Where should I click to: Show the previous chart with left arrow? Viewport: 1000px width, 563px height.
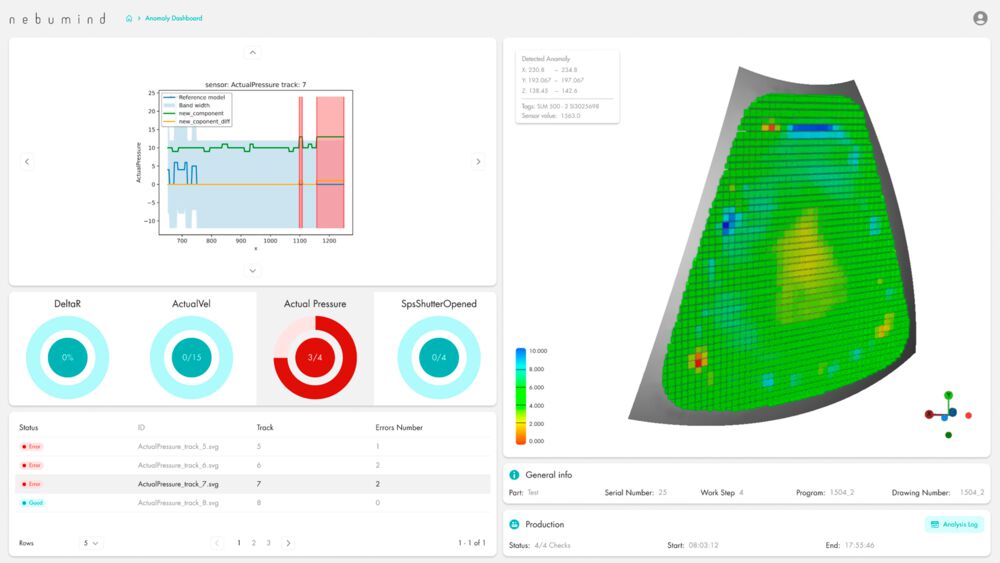[27, 162]
